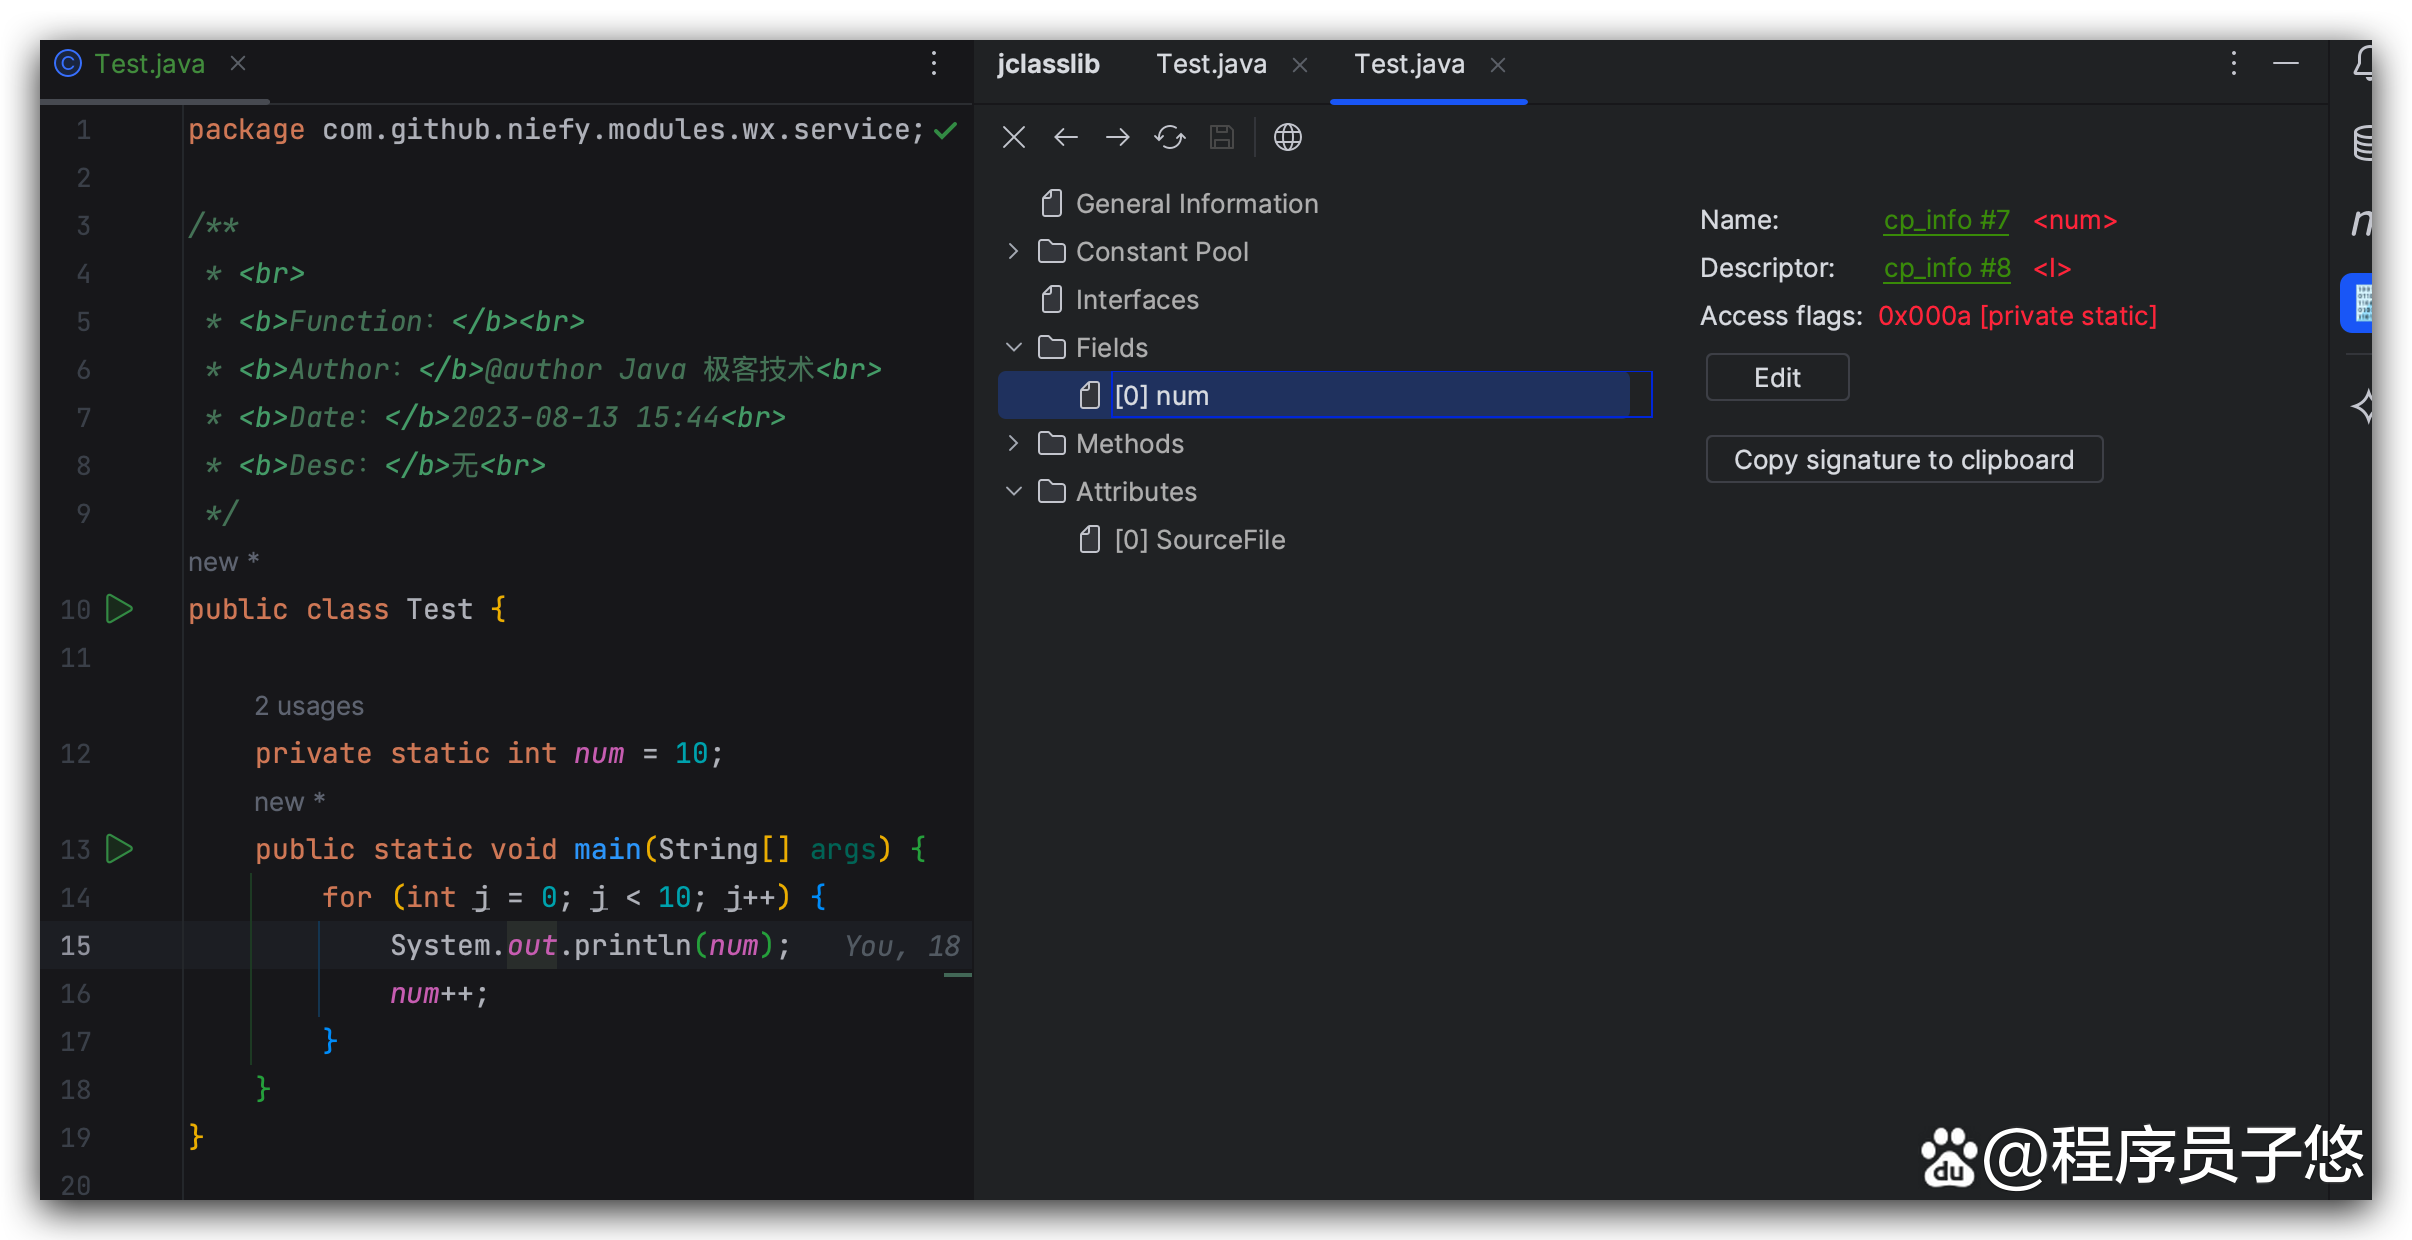The width and height of the screenshot is (2412, 1240).
Task: Expand the Methods folder
Action: pos(1013,443)
